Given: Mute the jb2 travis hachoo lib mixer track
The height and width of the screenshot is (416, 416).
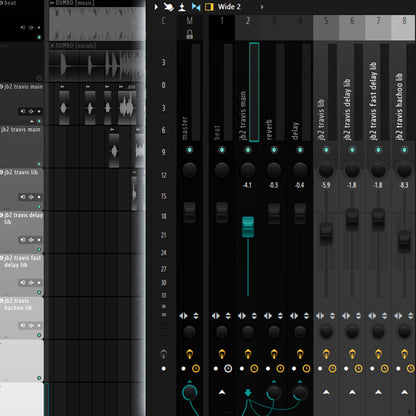Looking at the screenshot, I should 404,150.
